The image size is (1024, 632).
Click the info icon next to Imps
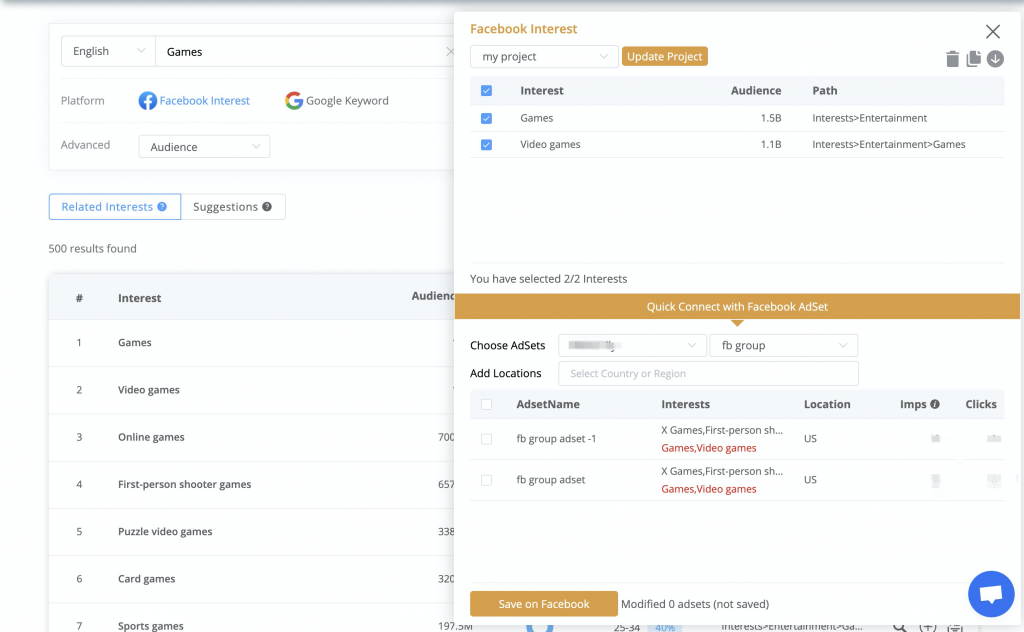[x=935, y=404]
